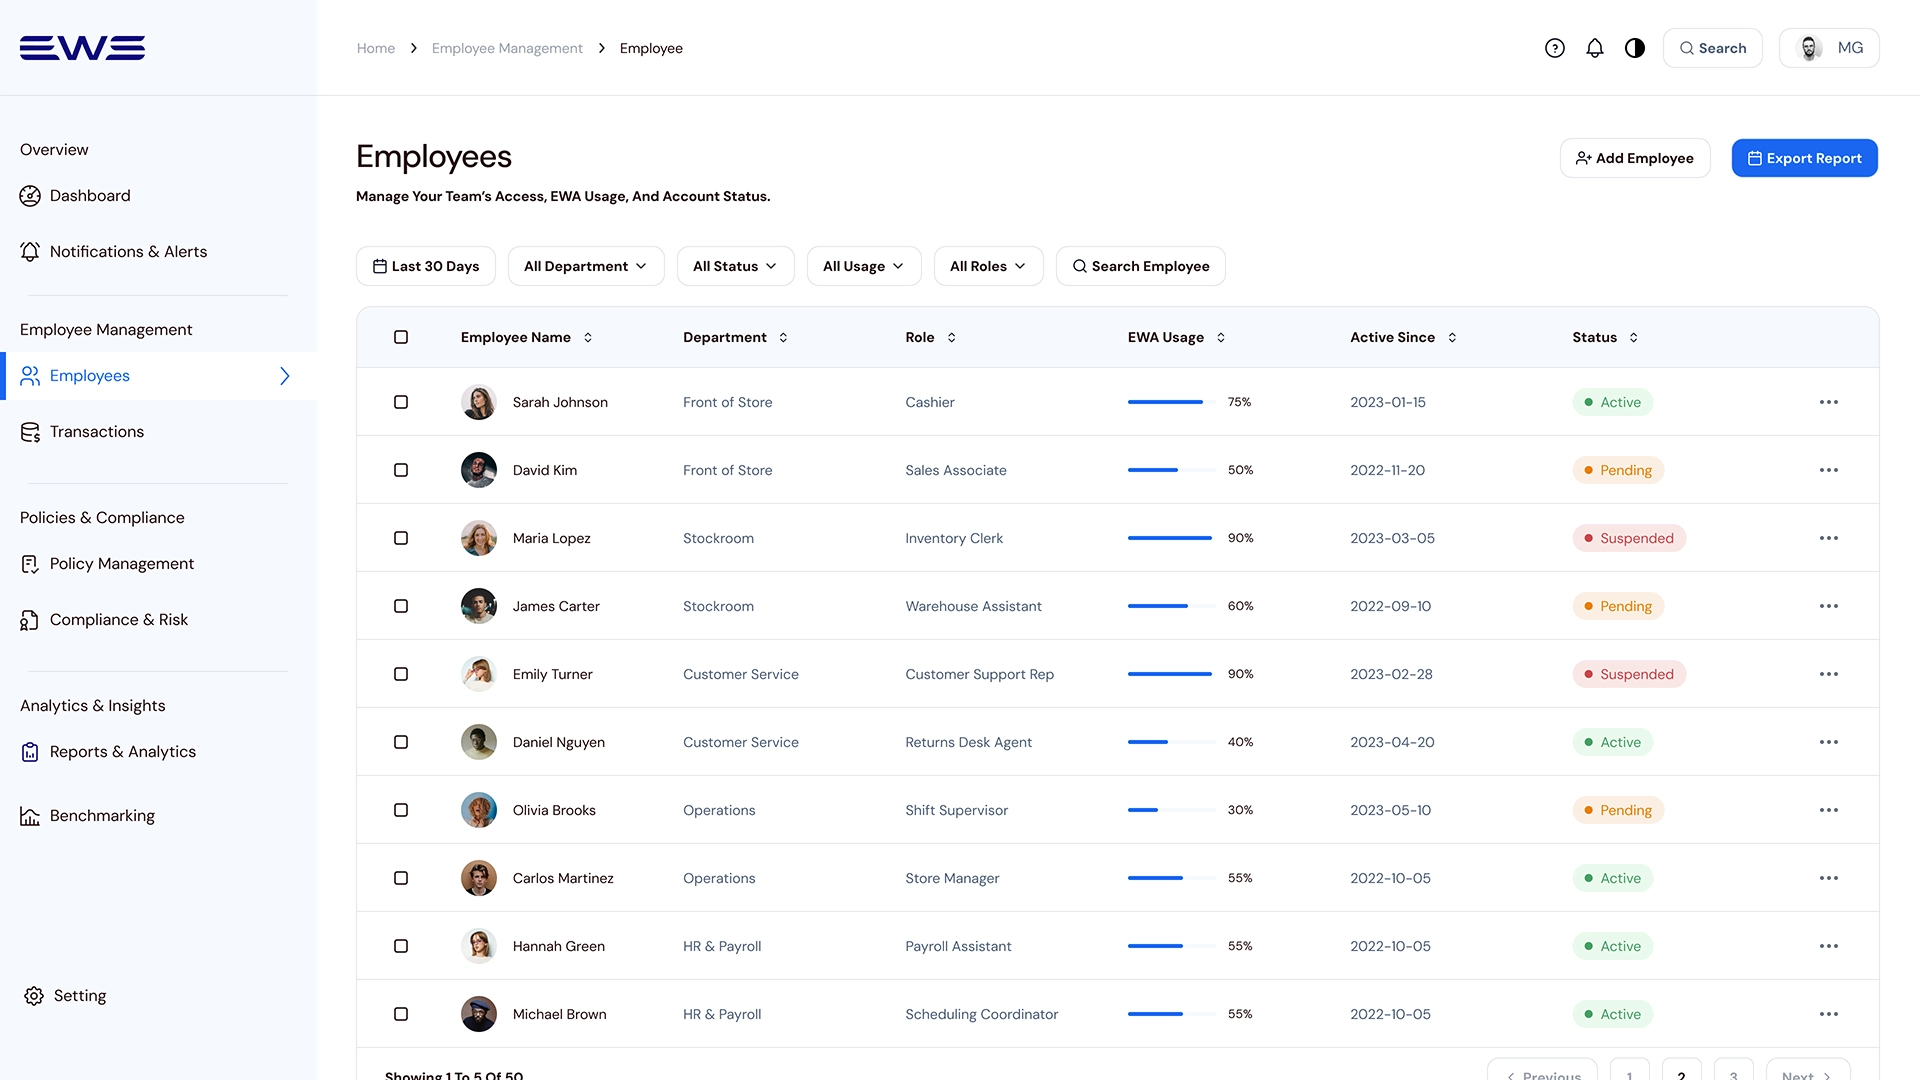Check the select-all header checkbox
This screenshot has width=1920, height=1080.
401,338
